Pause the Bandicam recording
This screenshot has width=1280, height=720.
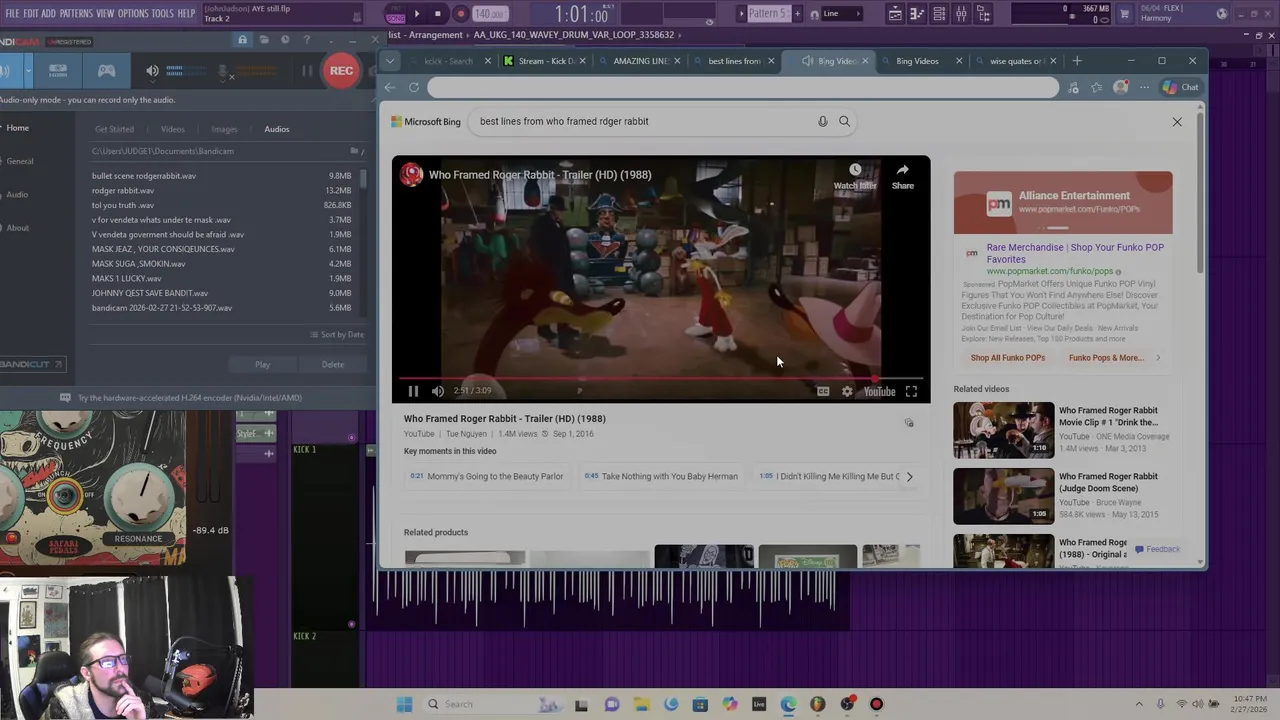pyautogui.click(x=307, y=71)
